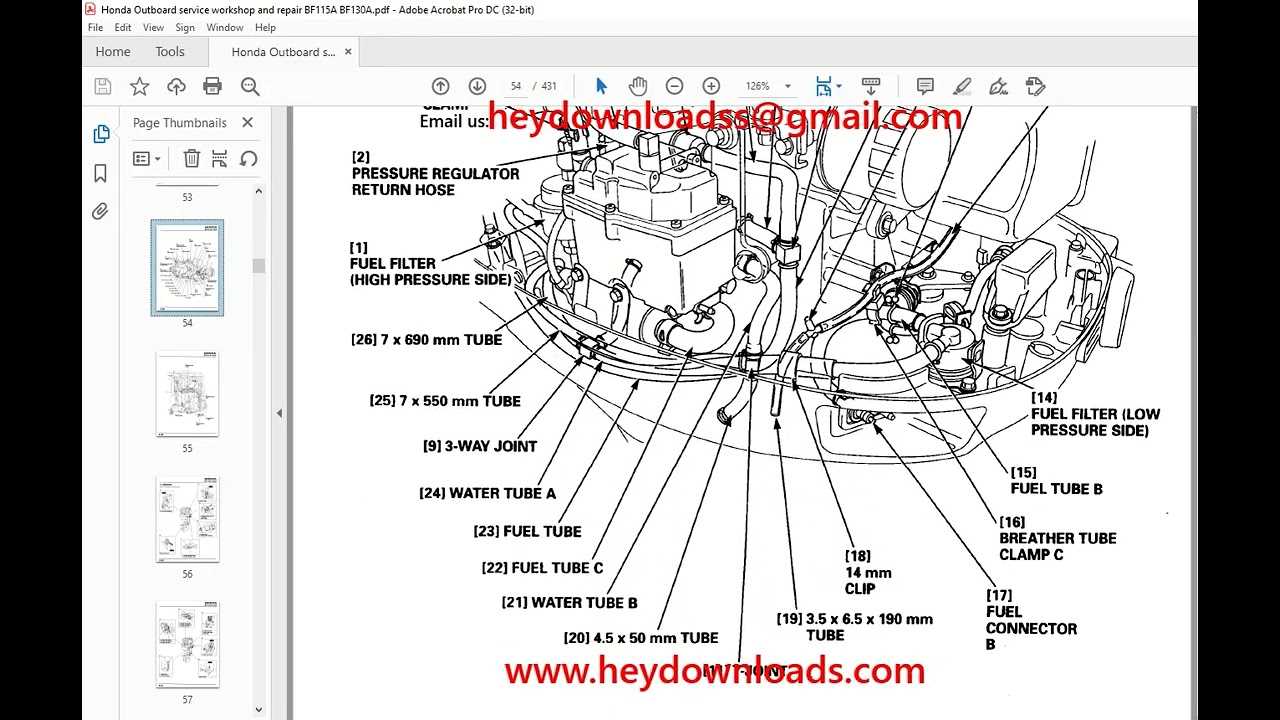The width and height of the screenshot is (1280, 720).
Task: Click the thumbnails scroll down arrow
Action: [259, 710]
